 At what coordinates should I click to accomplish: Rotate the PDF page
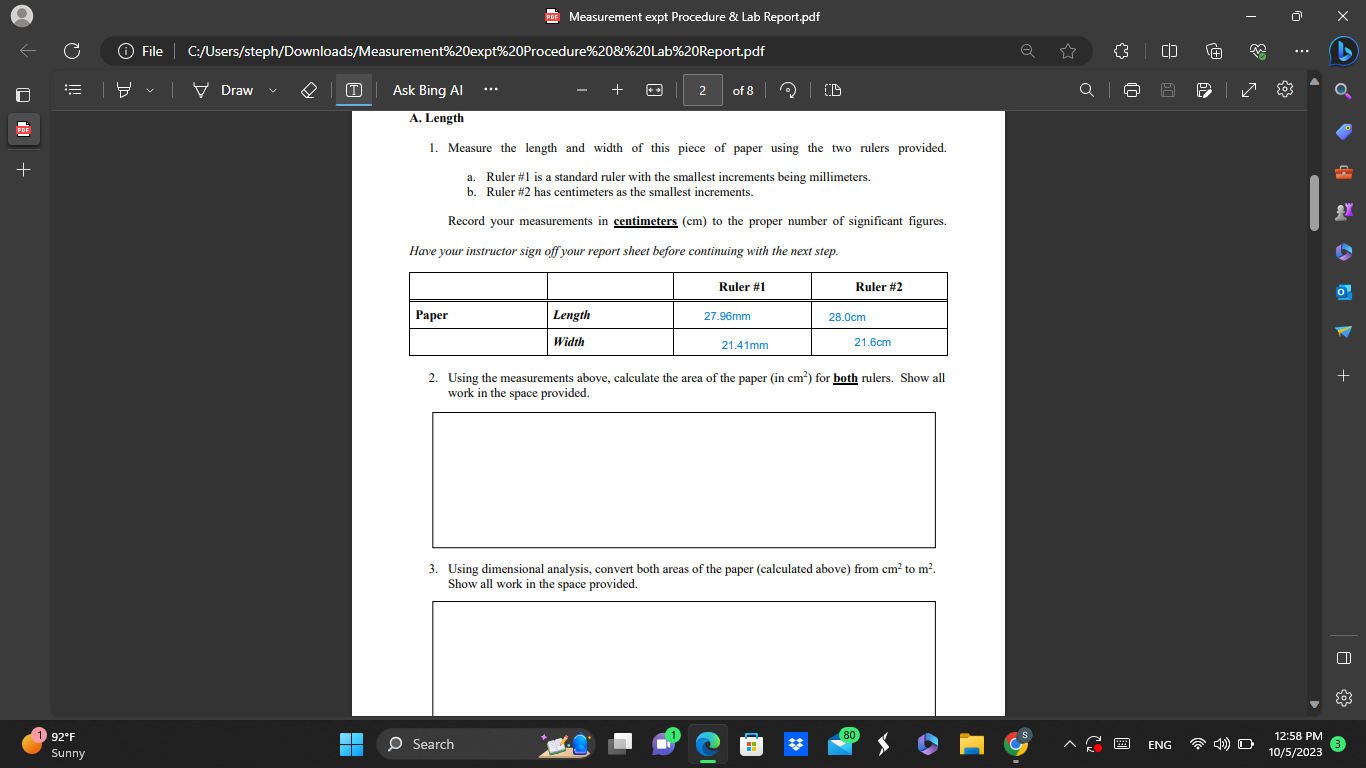tap(788, 90)
